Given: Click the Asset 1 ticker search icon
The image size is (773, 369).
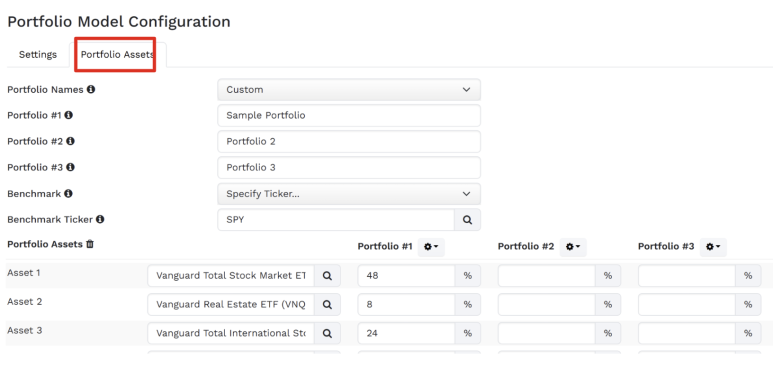Looking at the screenshot, I should (x=327, y=276).
